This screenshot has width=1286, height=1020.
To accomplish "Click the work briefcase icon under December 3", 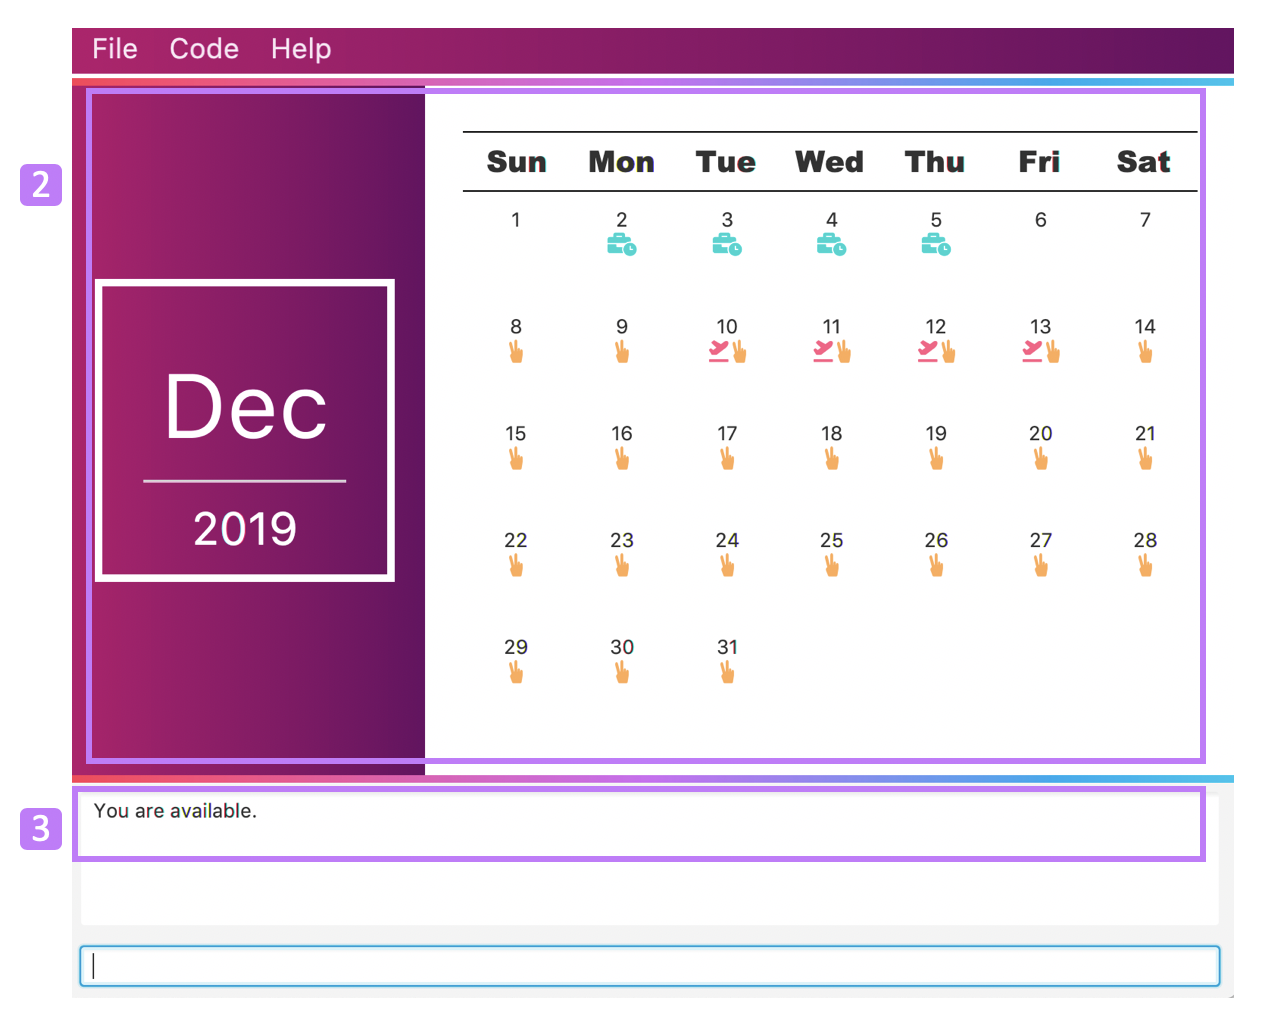I will pyautogui.click(x=727, y=244).
